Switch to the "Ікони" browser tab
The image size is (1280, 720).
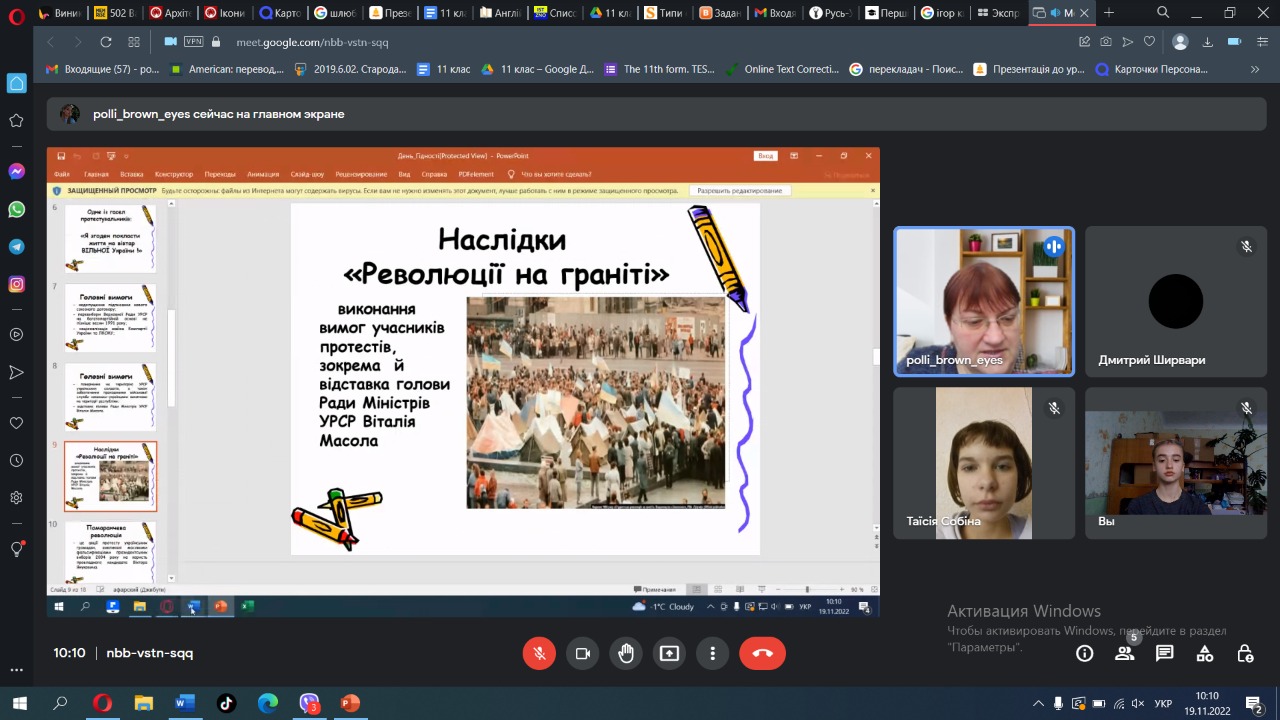[x=225, y=13]
